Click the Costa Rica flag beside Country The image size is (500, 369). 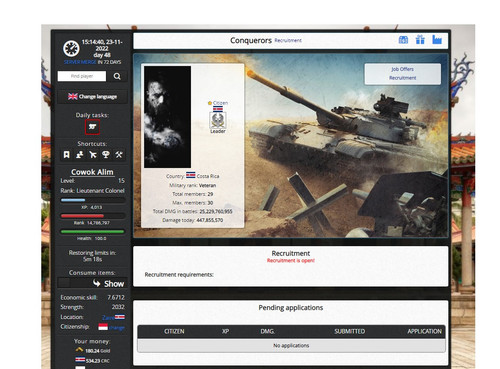pyautogui.click(x=191, y=175)
